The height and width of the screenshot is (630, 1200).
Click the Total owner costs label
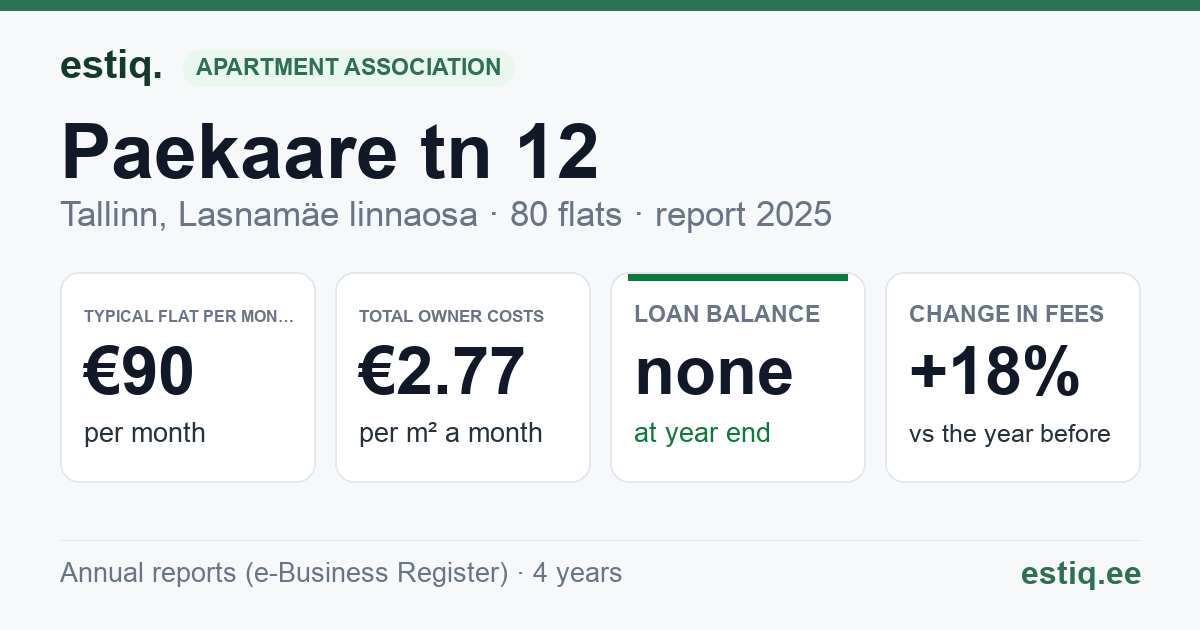point(452,316)
